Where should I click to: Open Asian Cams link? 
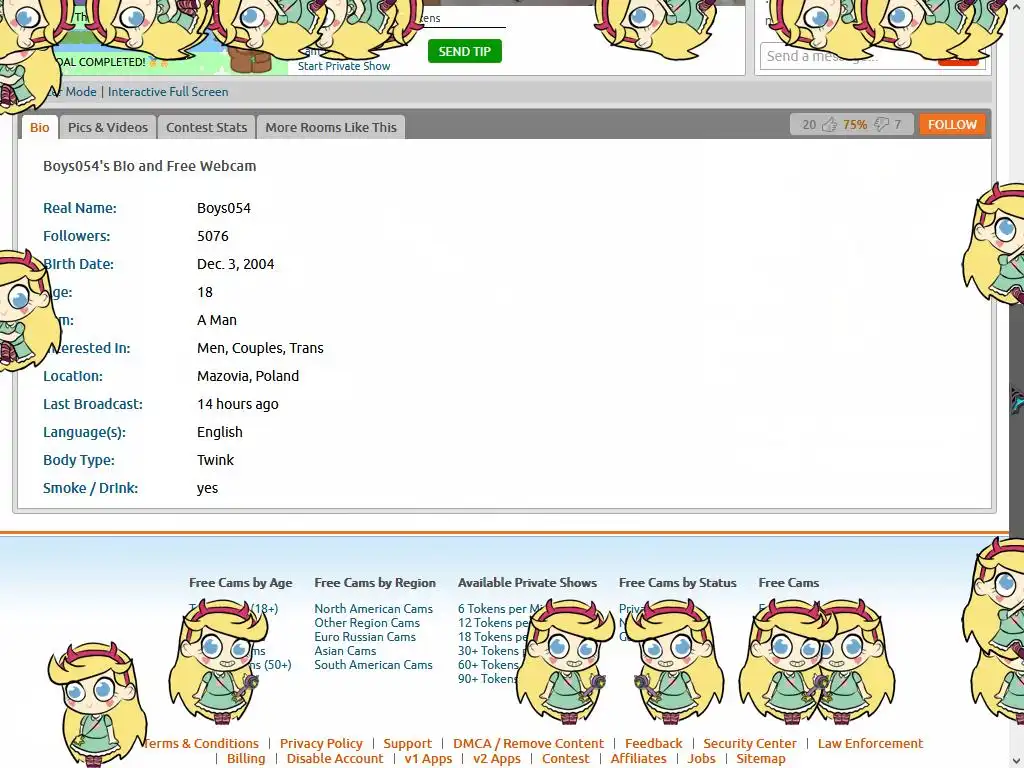(x=345, y=651)
